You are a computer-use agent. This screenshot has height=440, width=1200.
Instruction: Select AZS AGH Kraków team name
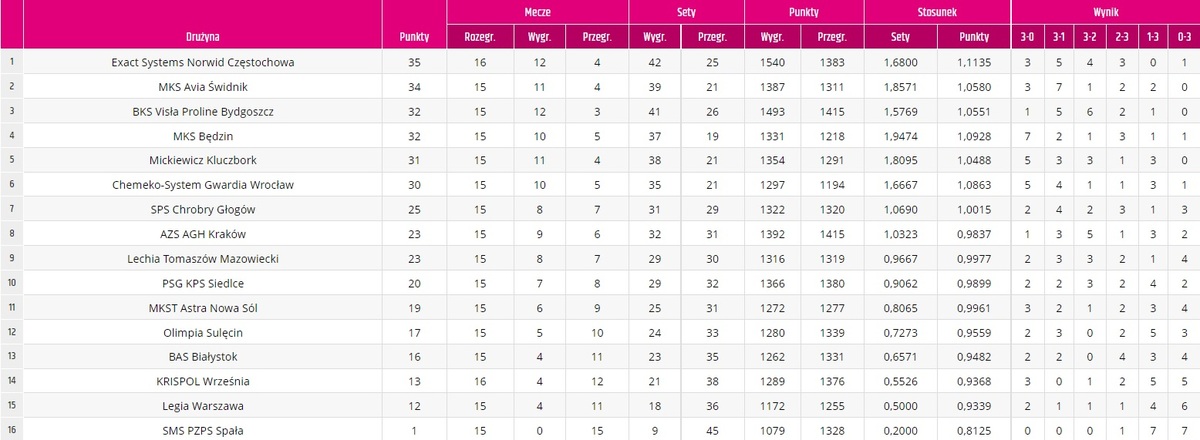click(203, 234)
